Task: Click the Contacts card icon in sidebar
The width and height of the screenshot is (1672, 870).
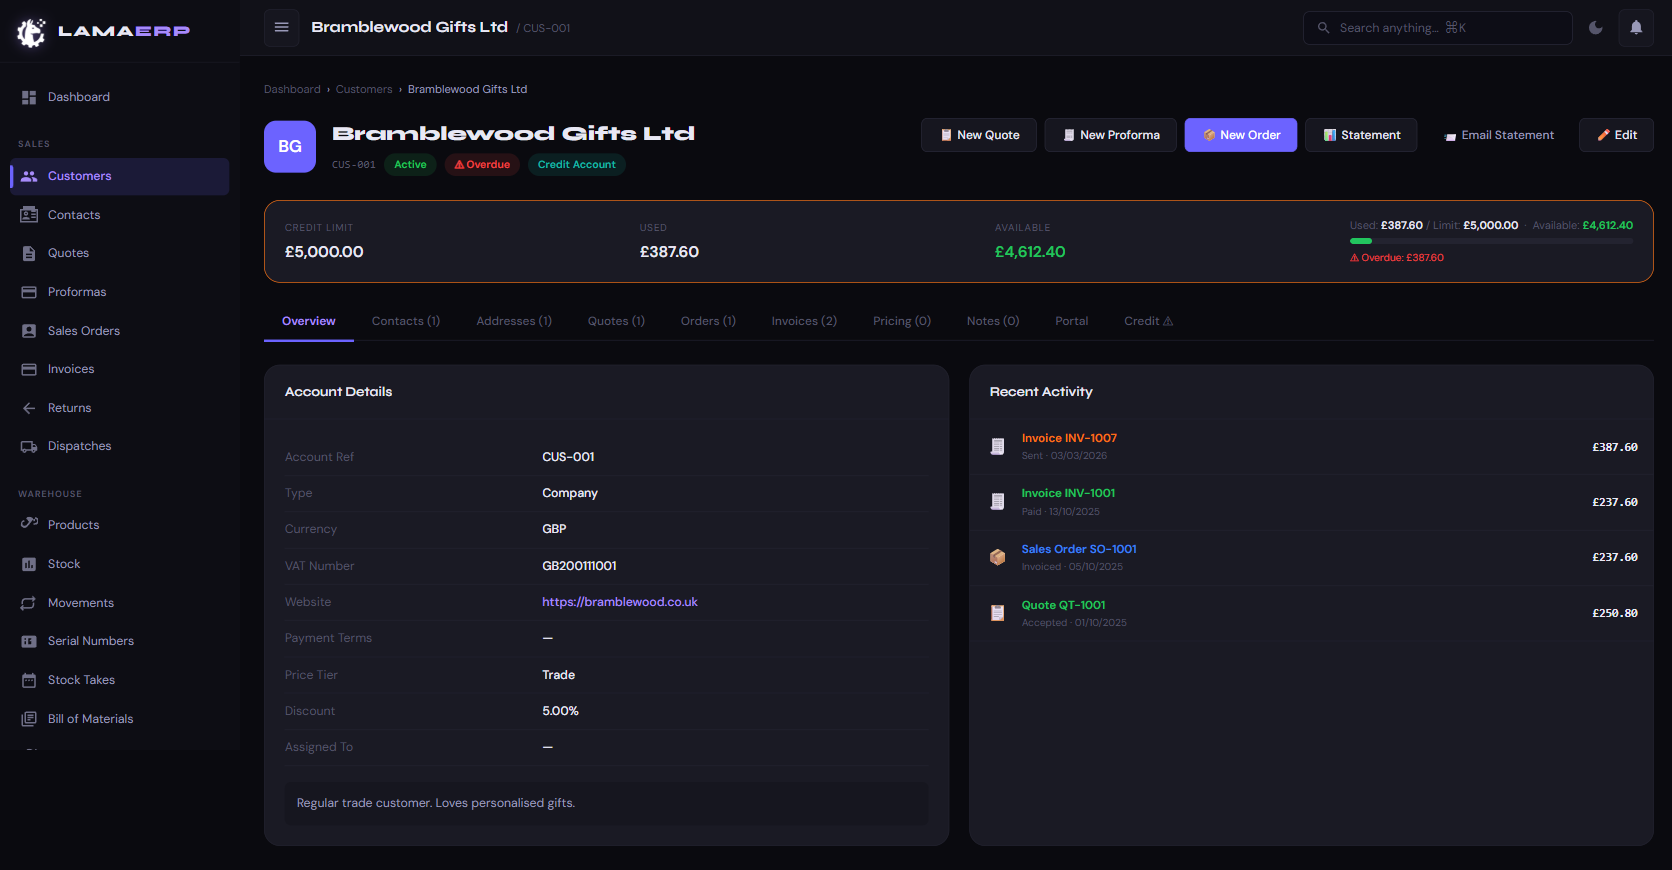Action: pyautogui.click(x=29, y=215)
